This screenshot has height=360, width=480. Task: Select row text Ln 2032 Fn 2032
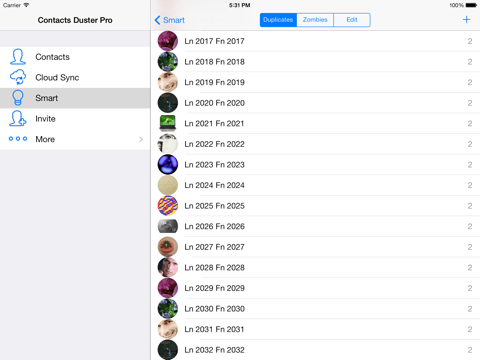pos(214,350)
